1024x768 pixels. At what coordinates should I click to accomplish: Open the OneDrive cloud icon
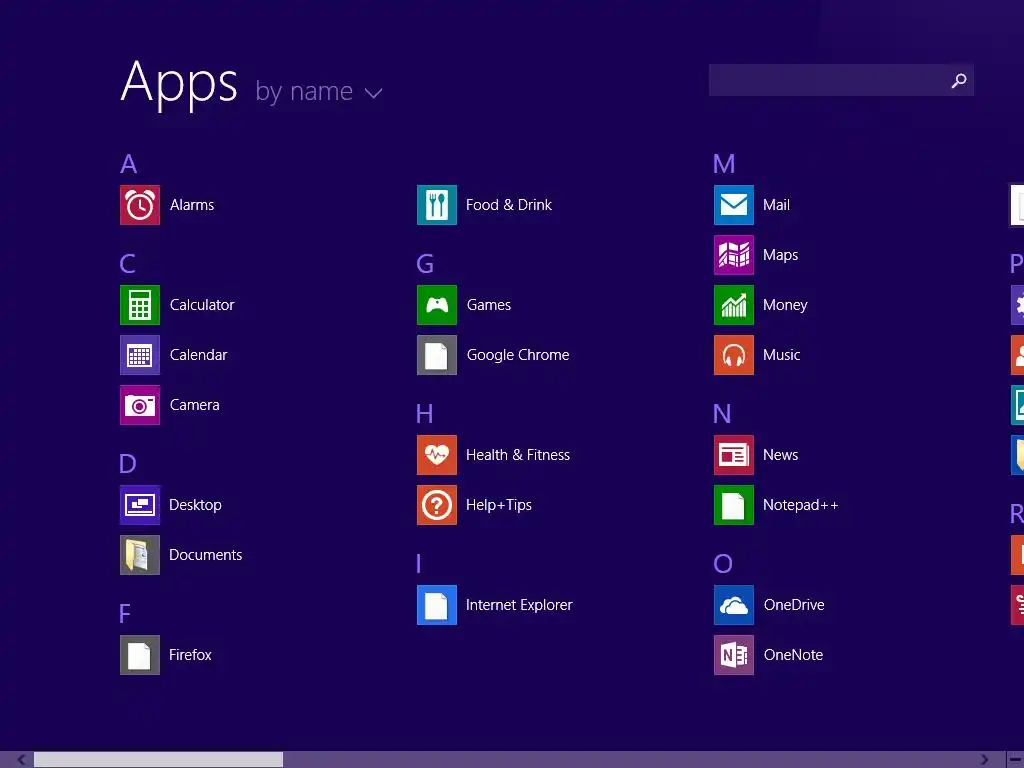734,605
